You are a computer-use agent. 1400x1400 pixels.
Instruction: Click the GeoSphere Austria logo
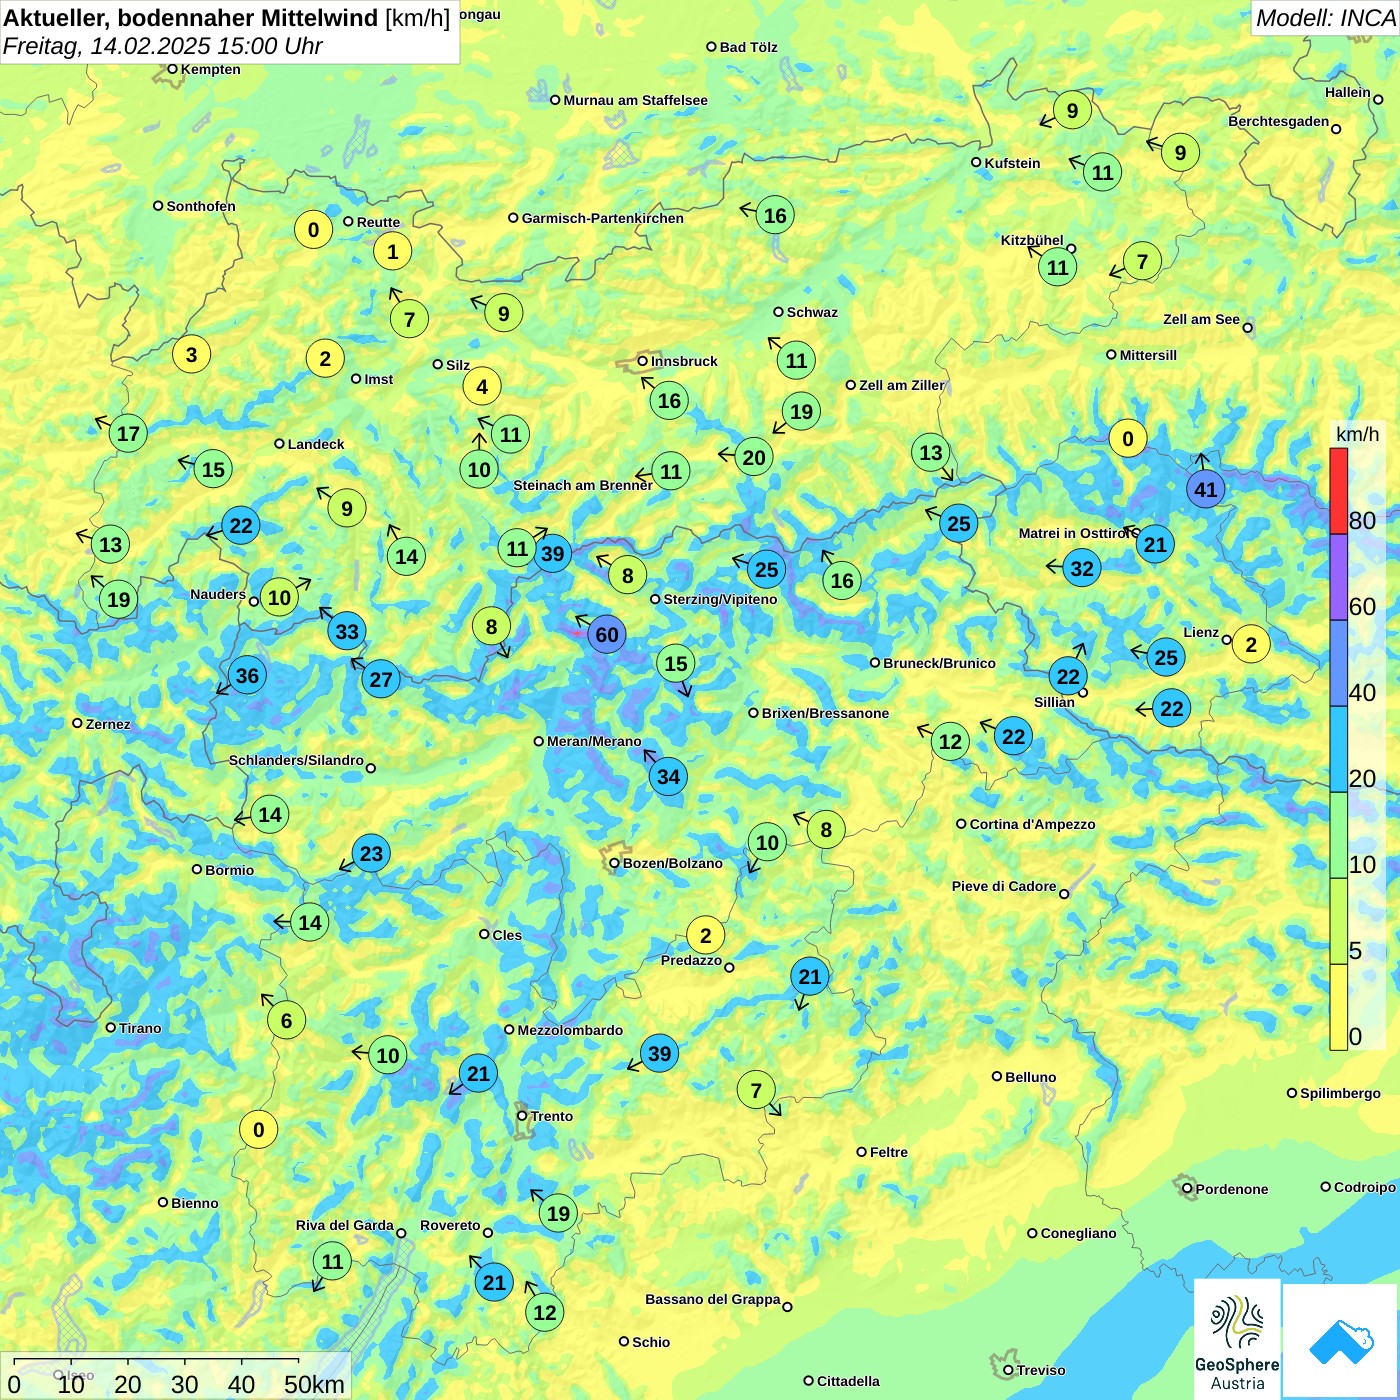(1237, 1340)
